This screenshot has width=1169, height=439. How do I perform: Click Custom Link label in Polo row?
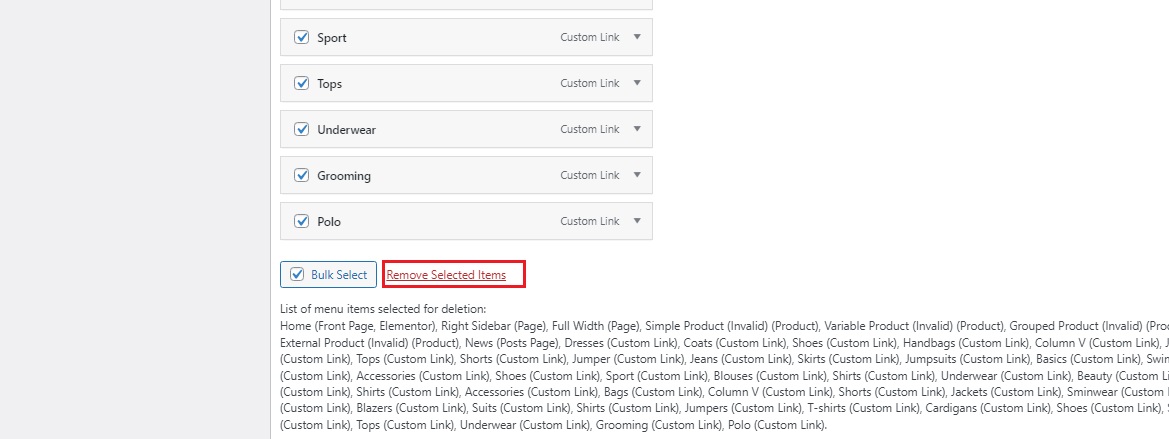(590, 221)
